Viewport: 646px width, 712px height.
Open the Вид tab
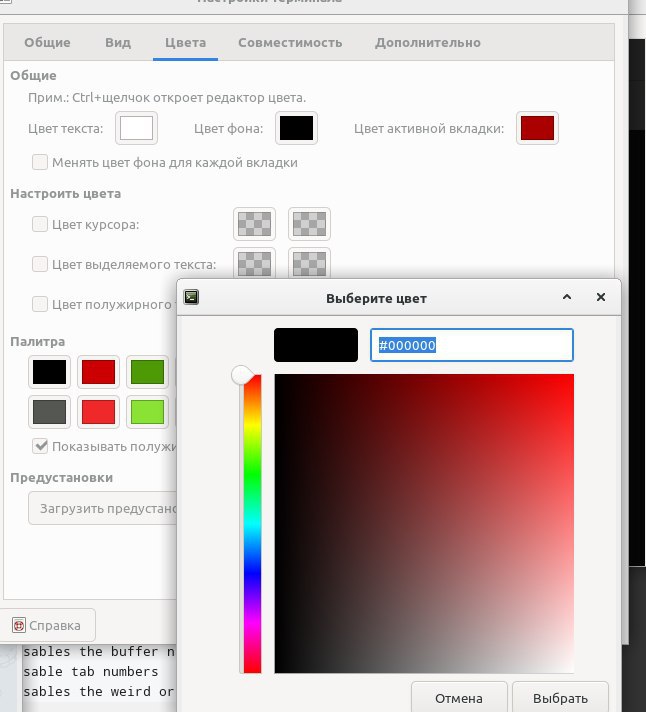(118, 43)
